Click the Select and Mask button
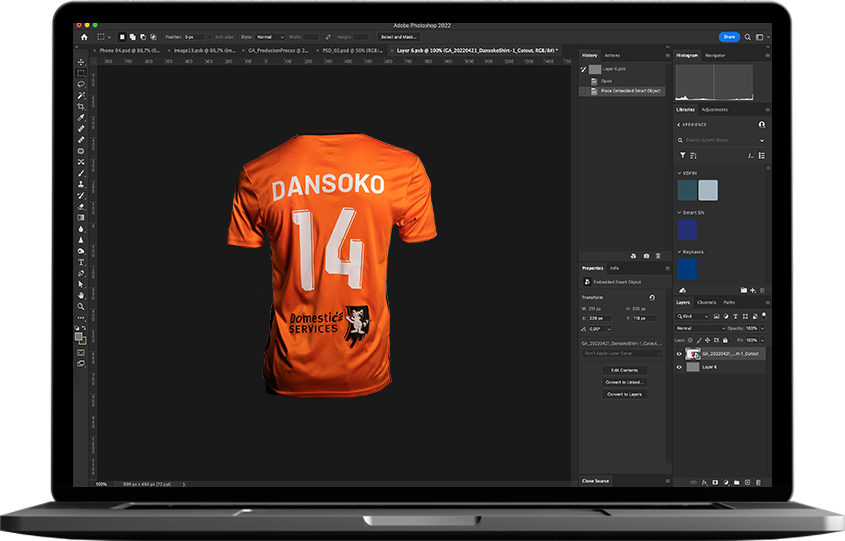This screenshot has width=845, height=541. [x=398, y=37]
